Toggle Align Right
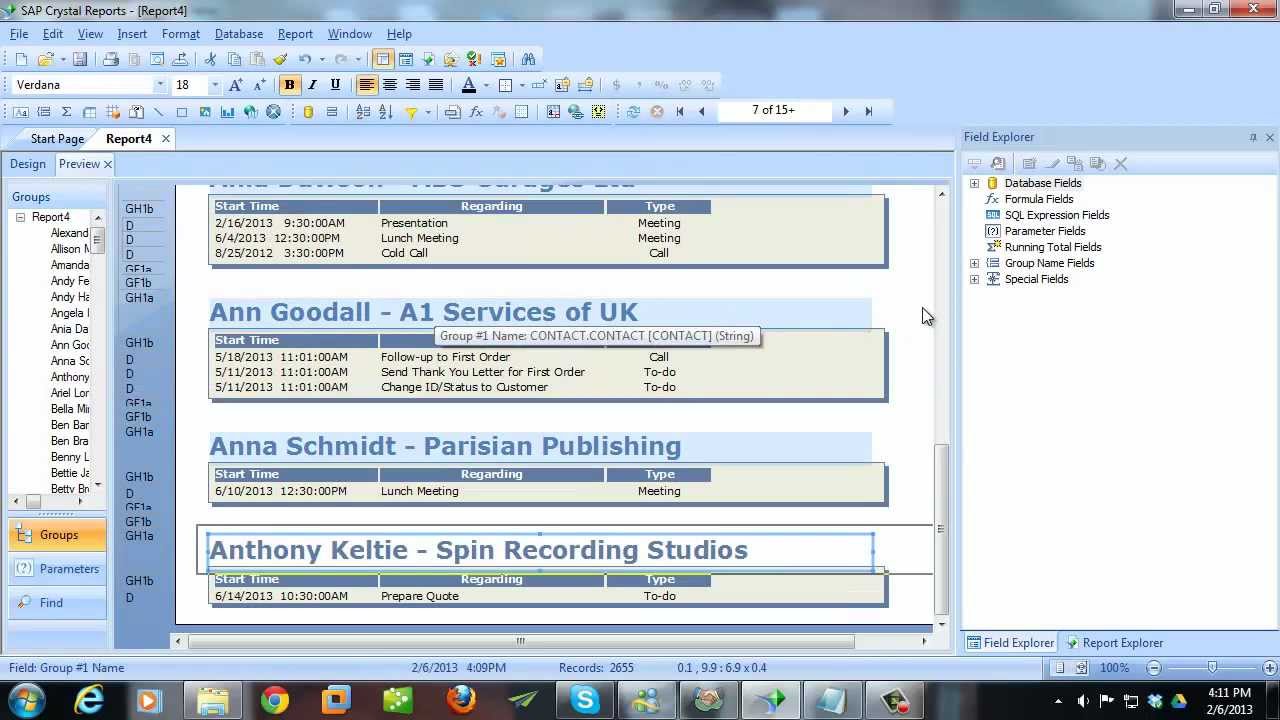Screen dimensions: 1280x720 coord(413,85)
